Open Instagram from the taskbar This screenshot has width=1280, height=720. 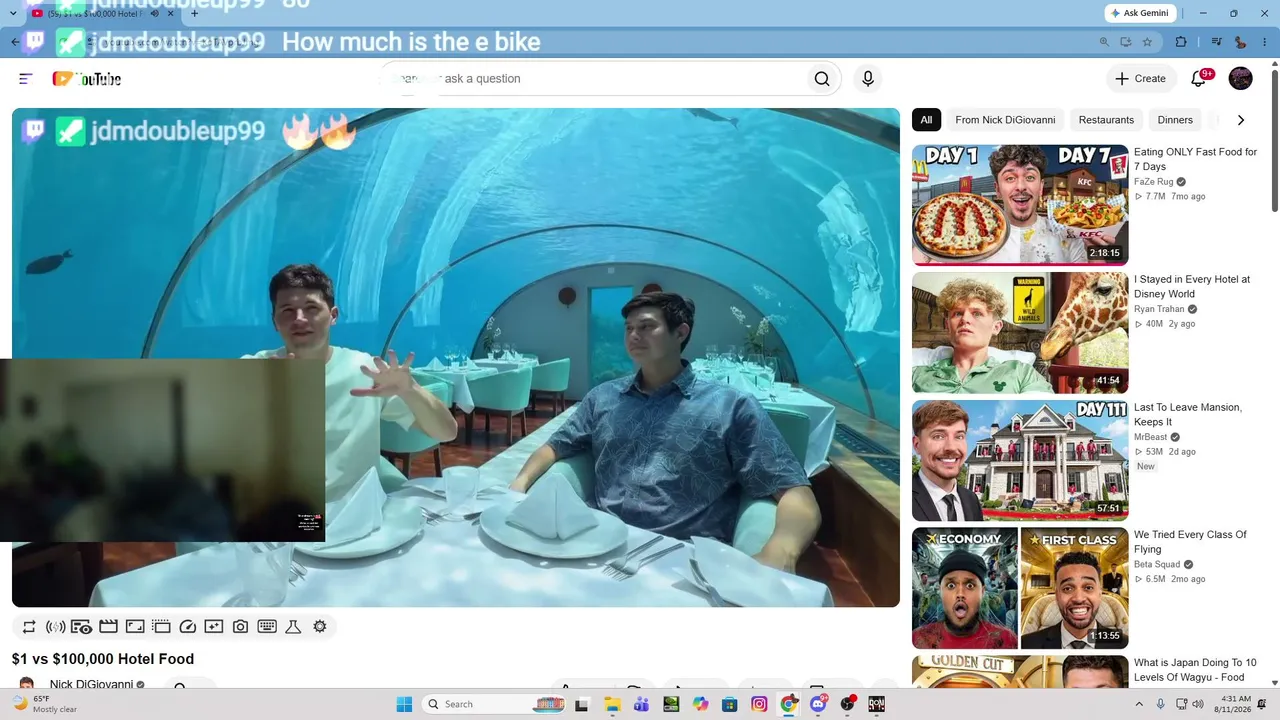[x=759, y=704]
